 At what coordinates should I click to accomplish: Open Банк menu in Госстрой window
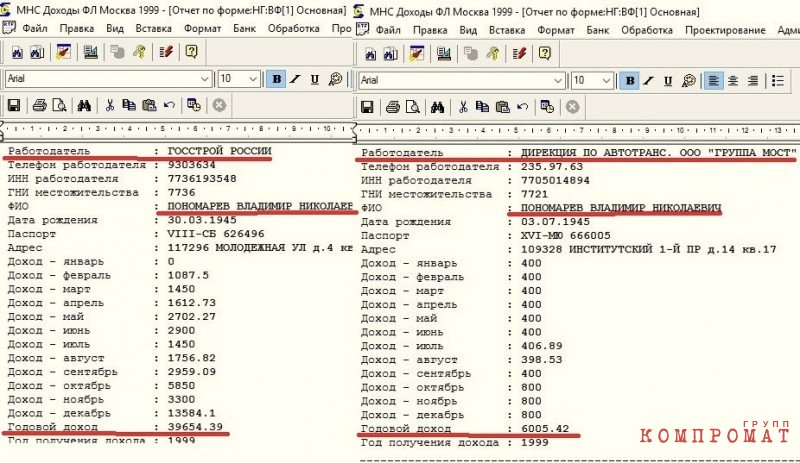point(244,29)
